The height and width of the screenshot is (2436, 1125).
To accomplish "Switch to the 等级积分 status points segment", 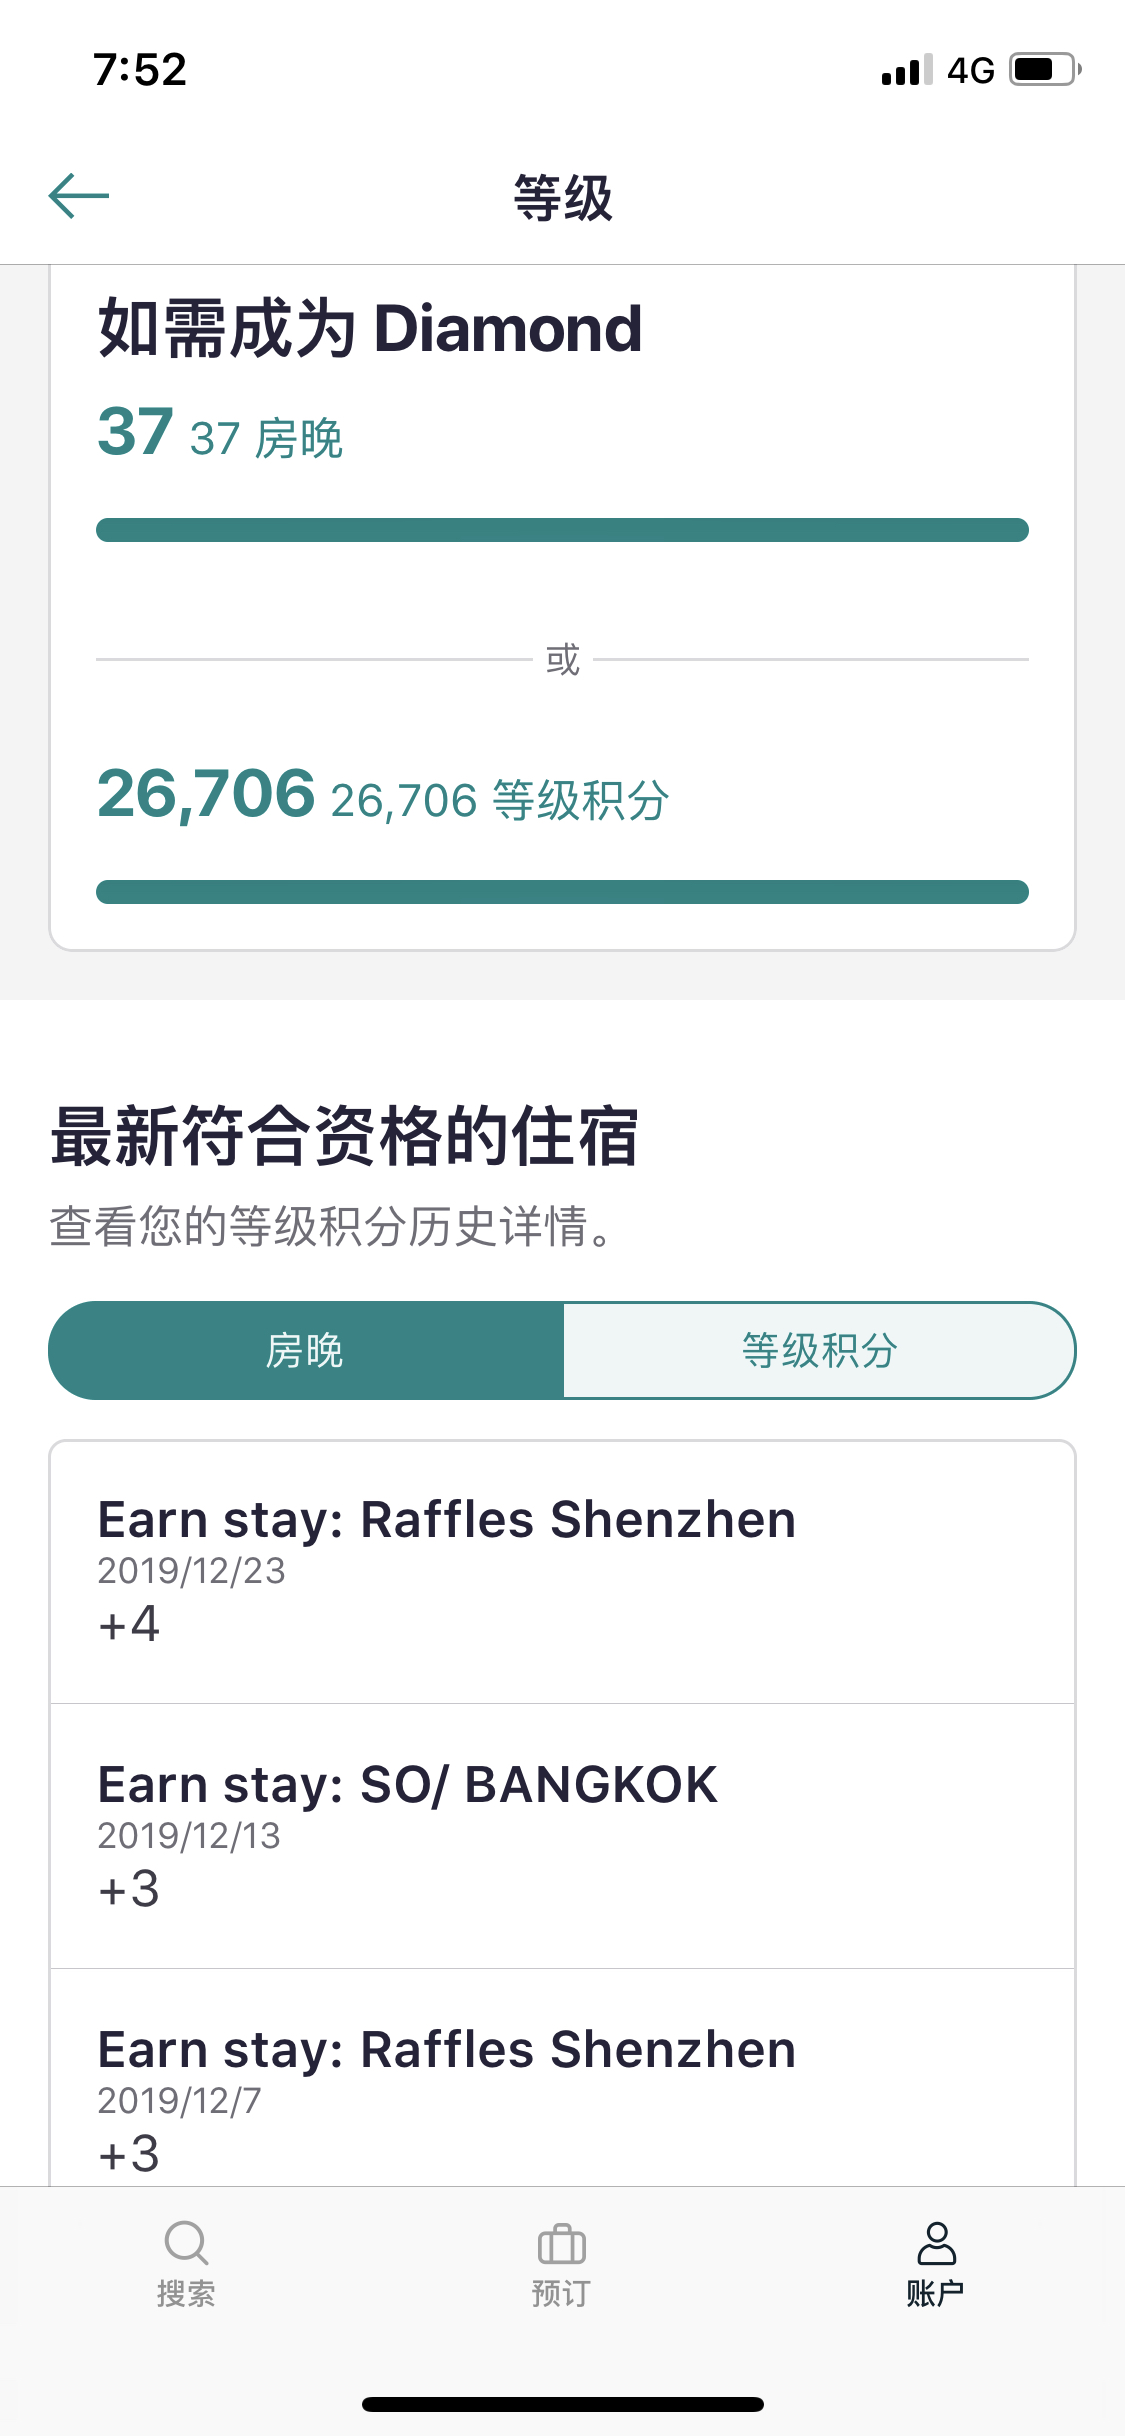I will [819, 1350].
